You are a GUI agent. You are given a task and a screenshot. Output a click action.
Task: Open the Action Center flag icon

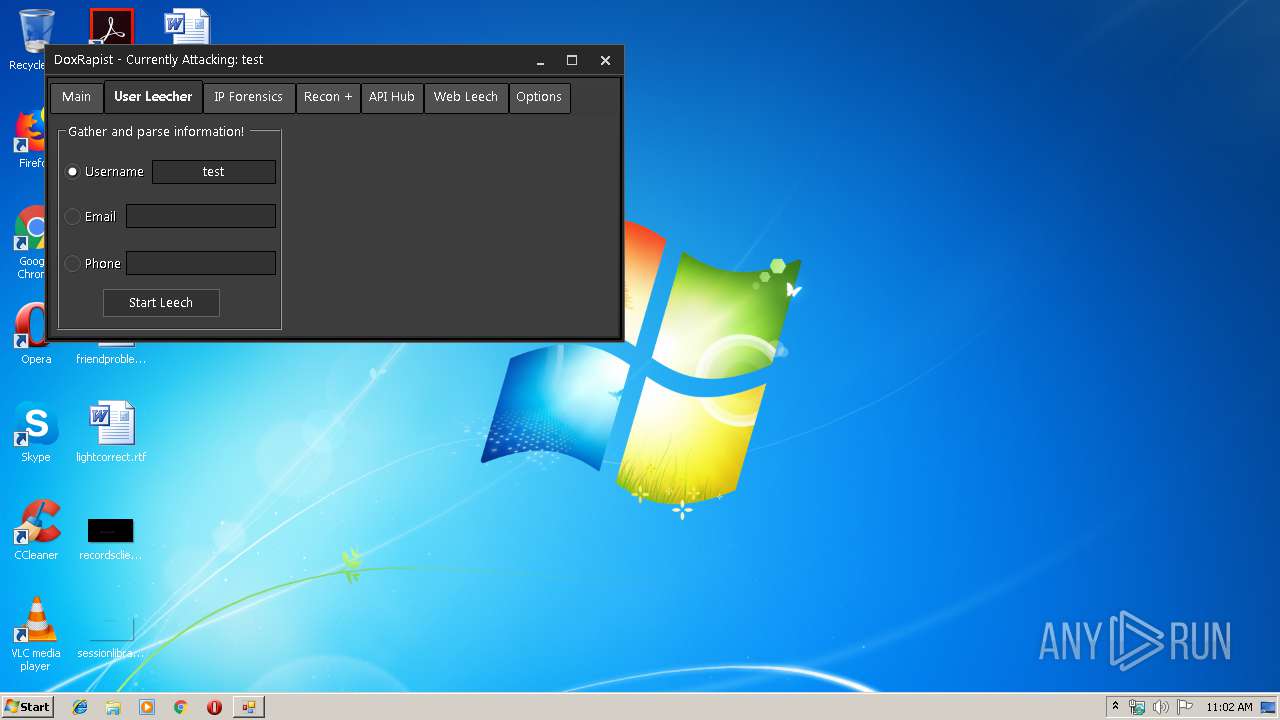1185,707
